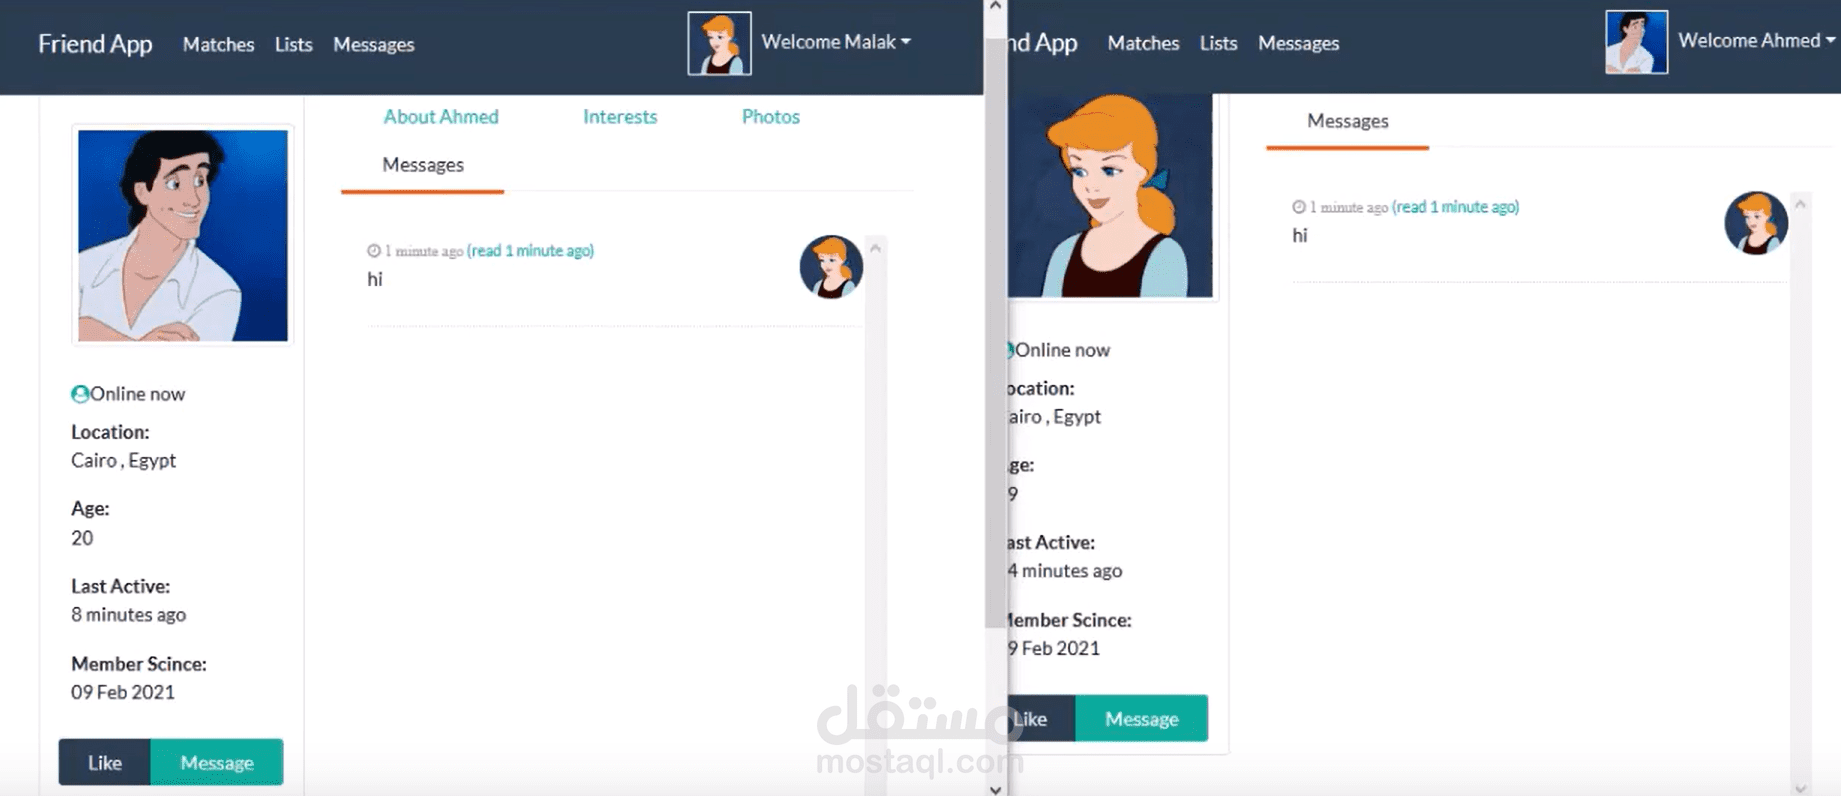
Task: Click Ahmed's large profile photo
Action: (183, 235)
